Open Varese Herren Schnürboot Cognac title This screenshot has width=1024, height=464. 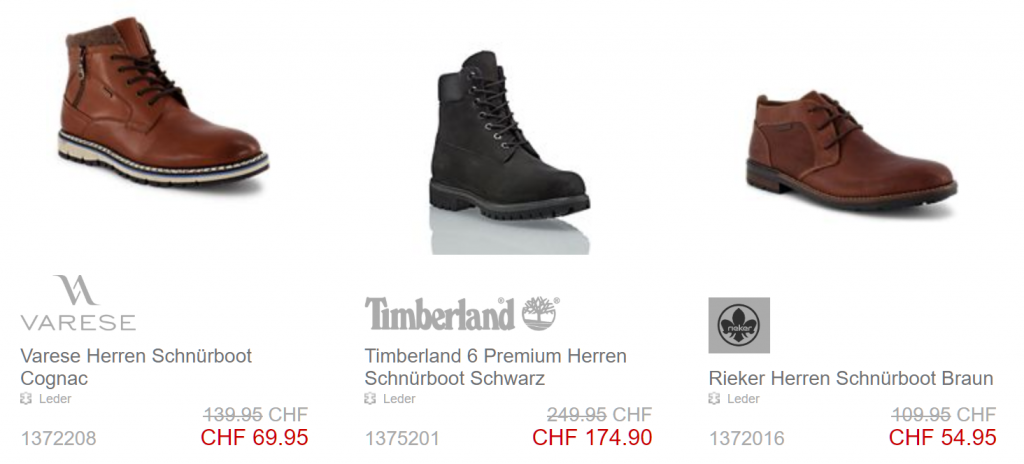tap(136, 367)
